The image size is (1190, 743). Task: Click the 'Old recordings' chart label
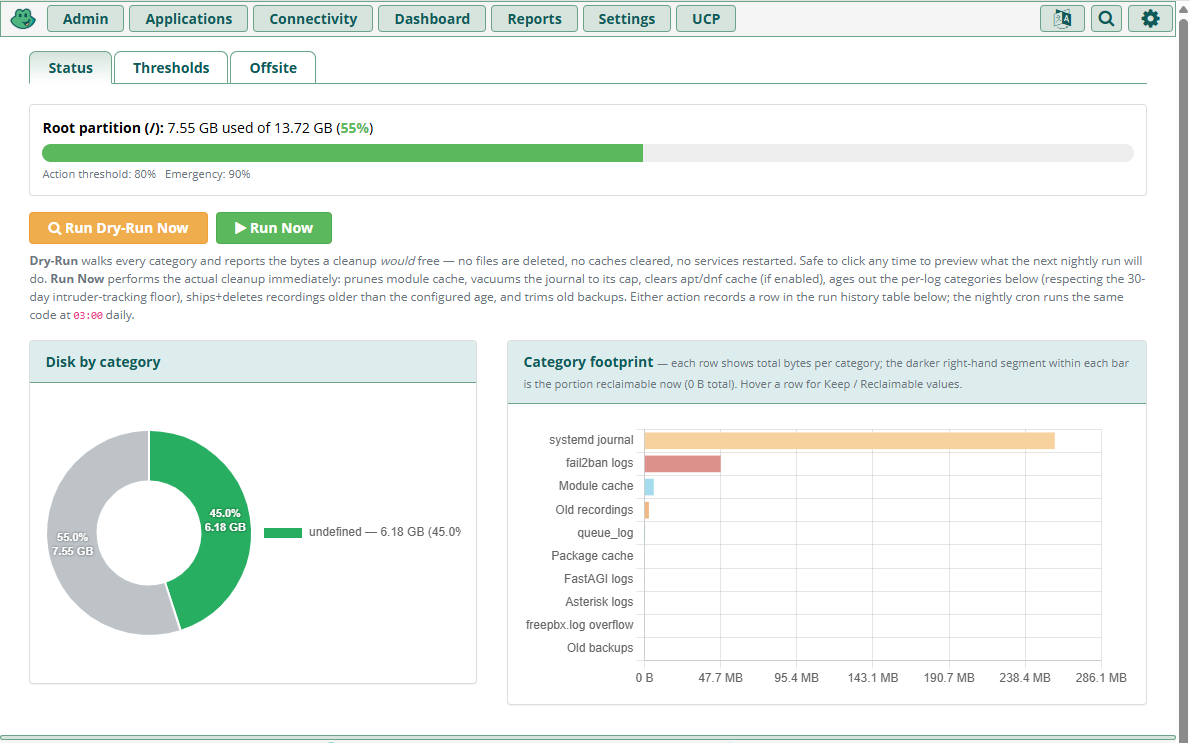tap(593, 510)
